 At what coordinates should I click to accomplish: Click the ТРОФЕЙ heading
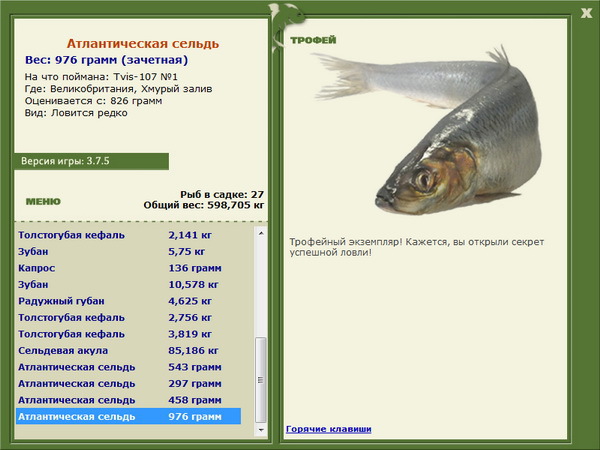tap(313, 40)
